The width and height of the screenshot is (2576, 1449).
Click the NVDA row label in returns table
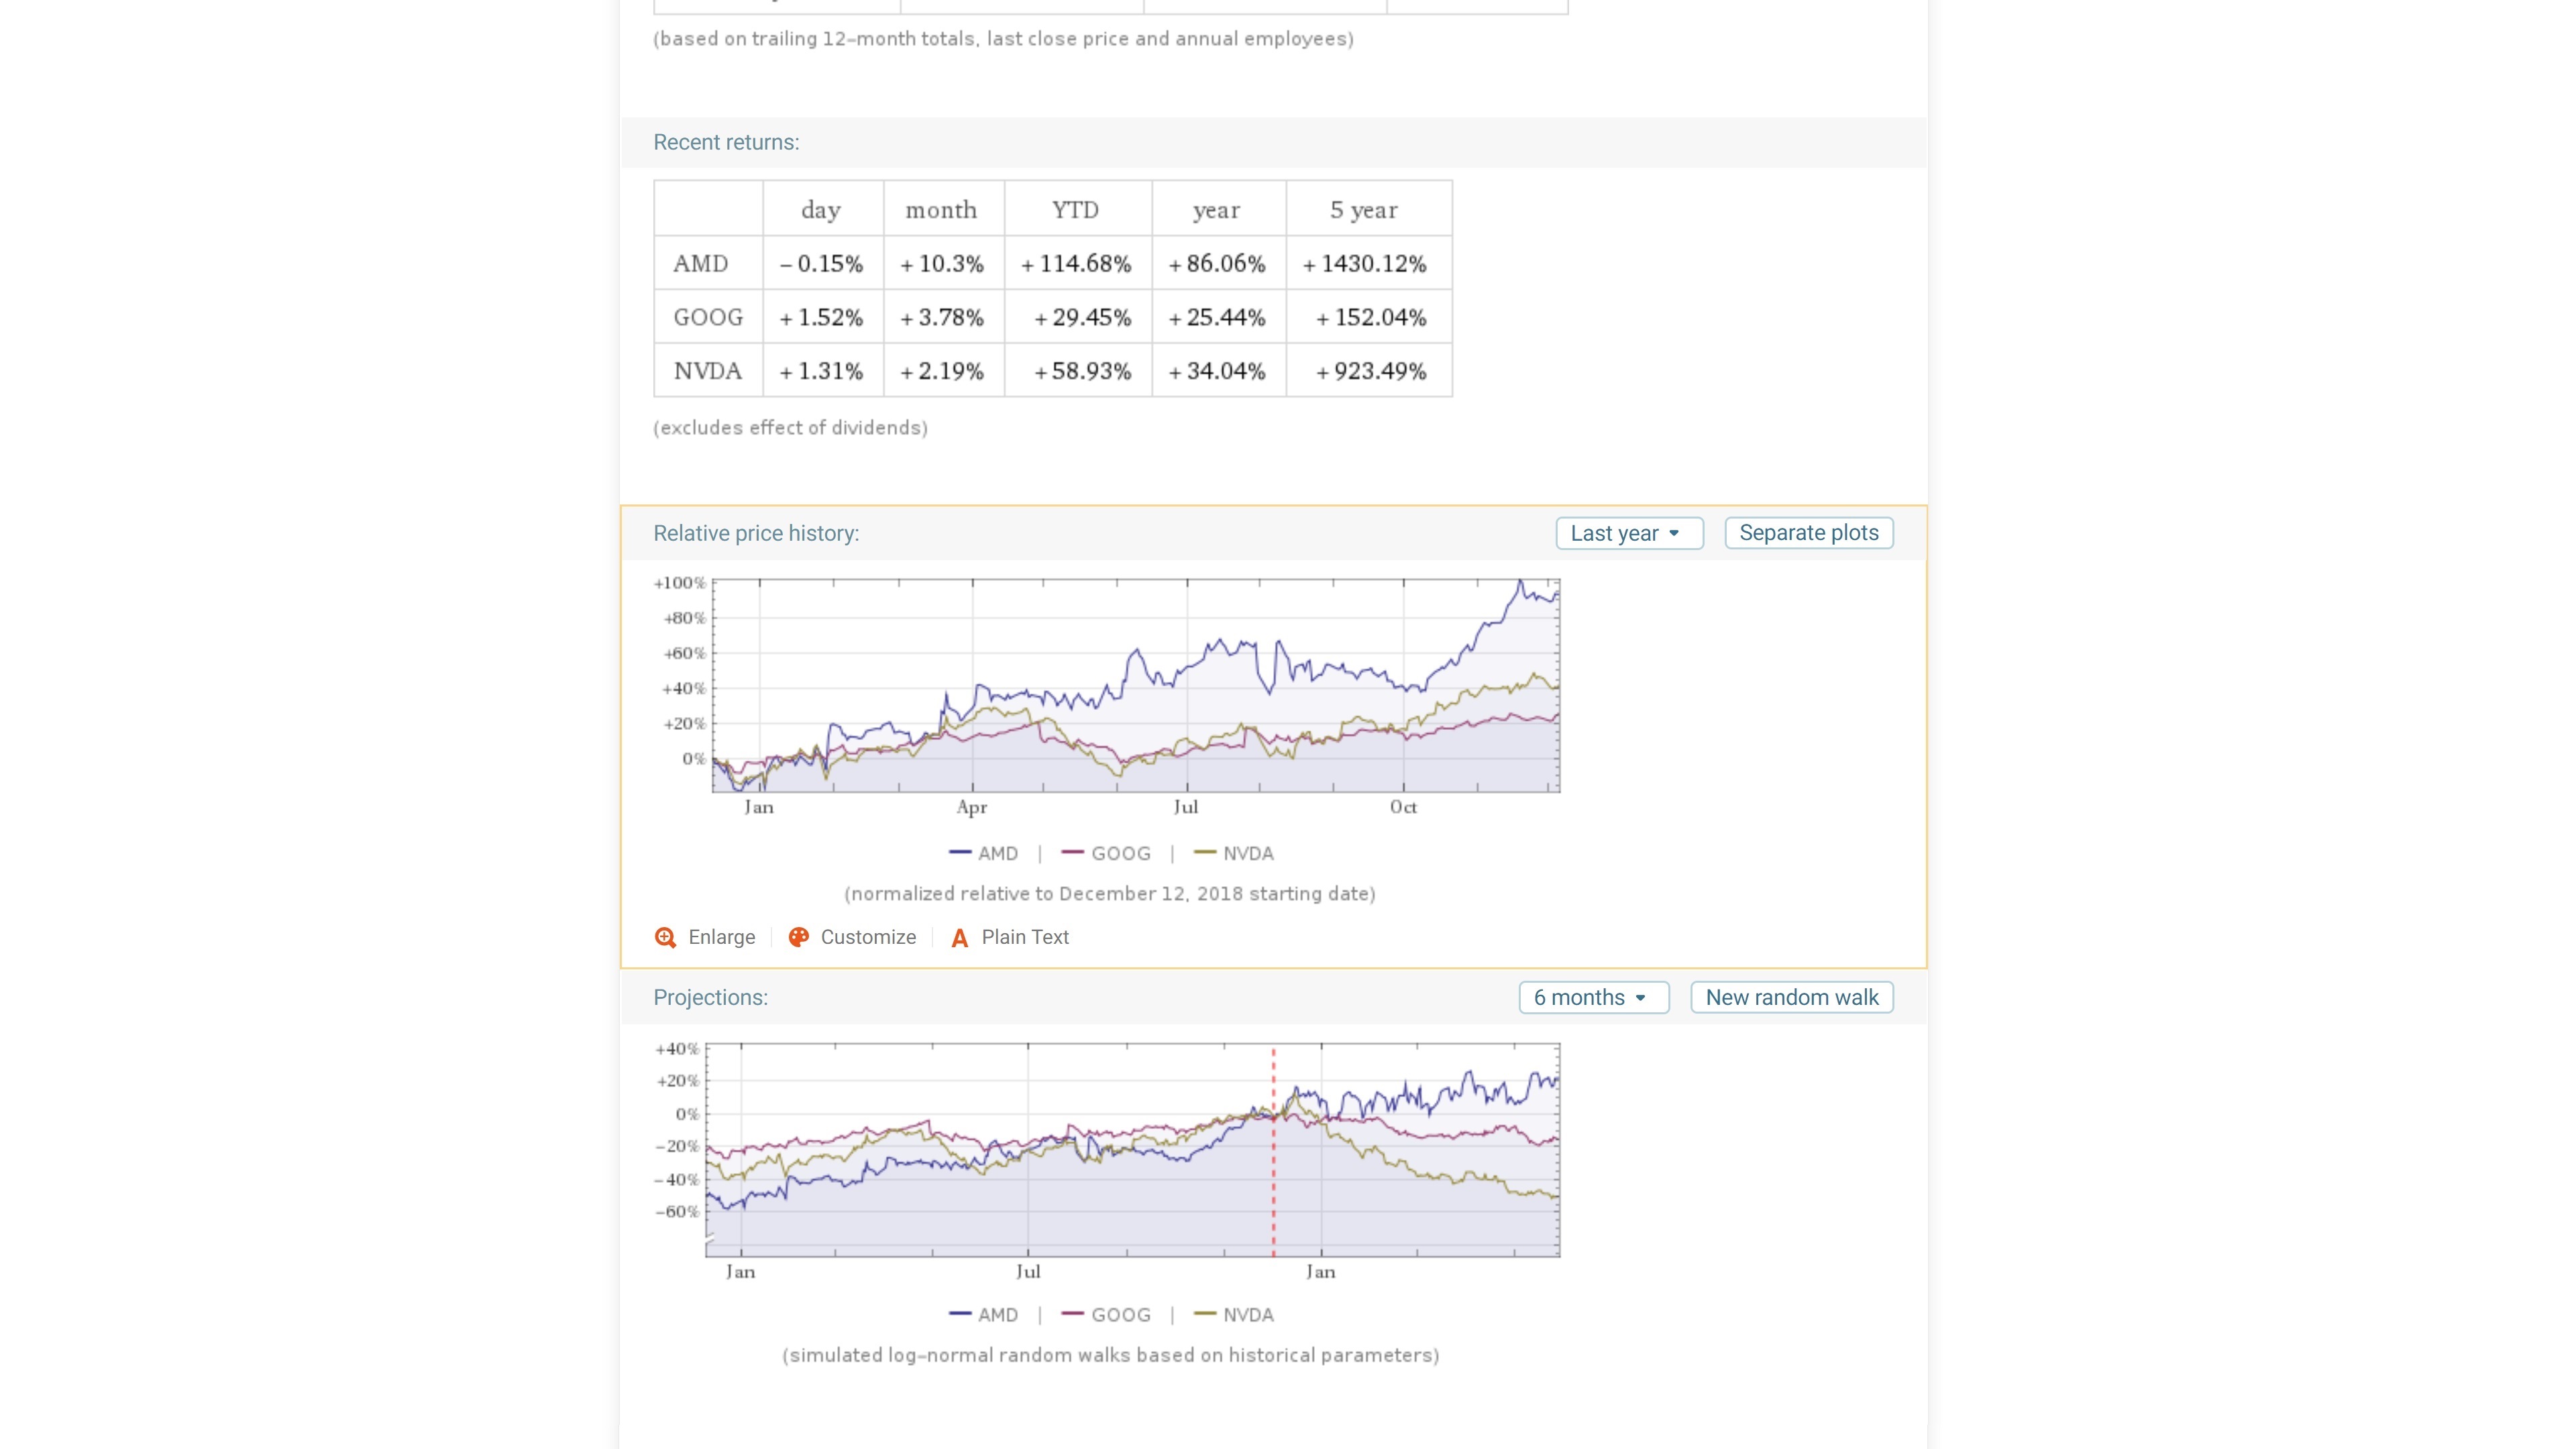708,371
